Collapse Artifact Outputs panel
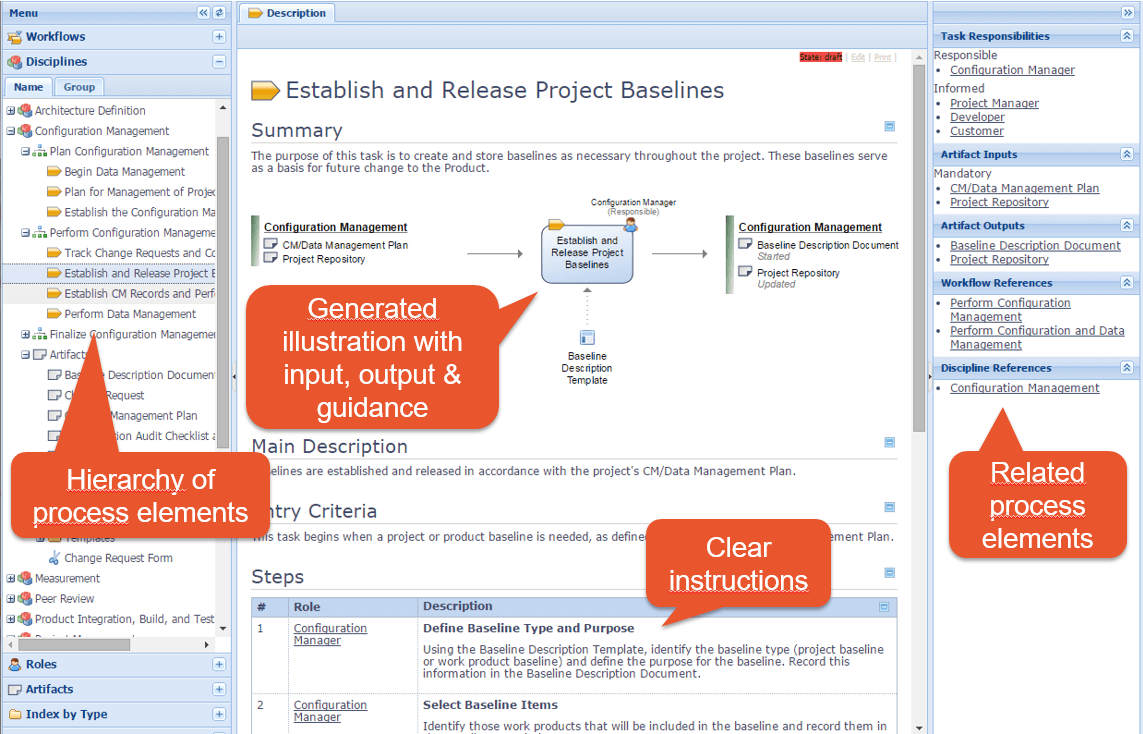 (1126, 226)
